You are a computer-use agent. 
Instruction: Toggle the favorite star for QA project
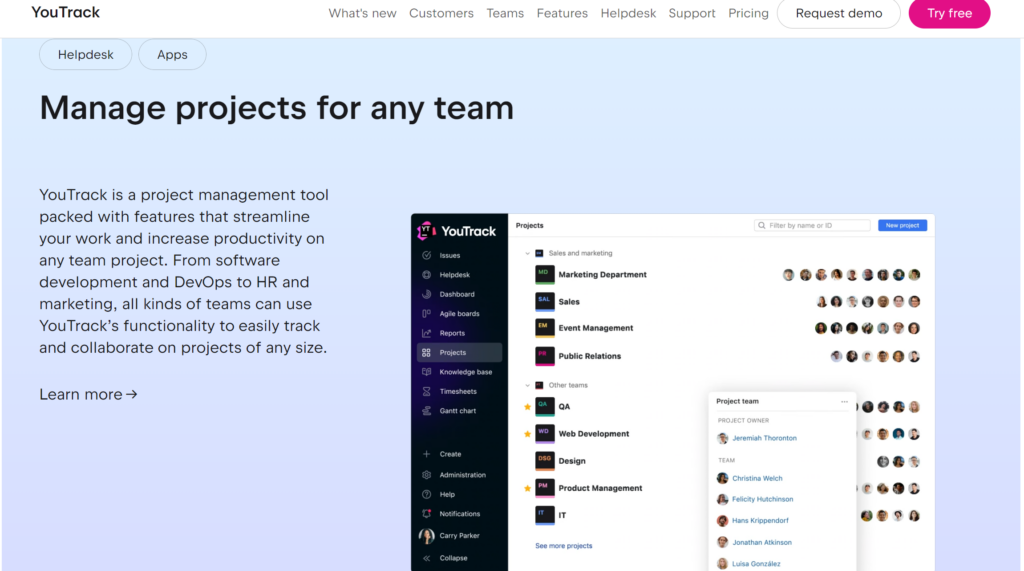coord(528,407)
